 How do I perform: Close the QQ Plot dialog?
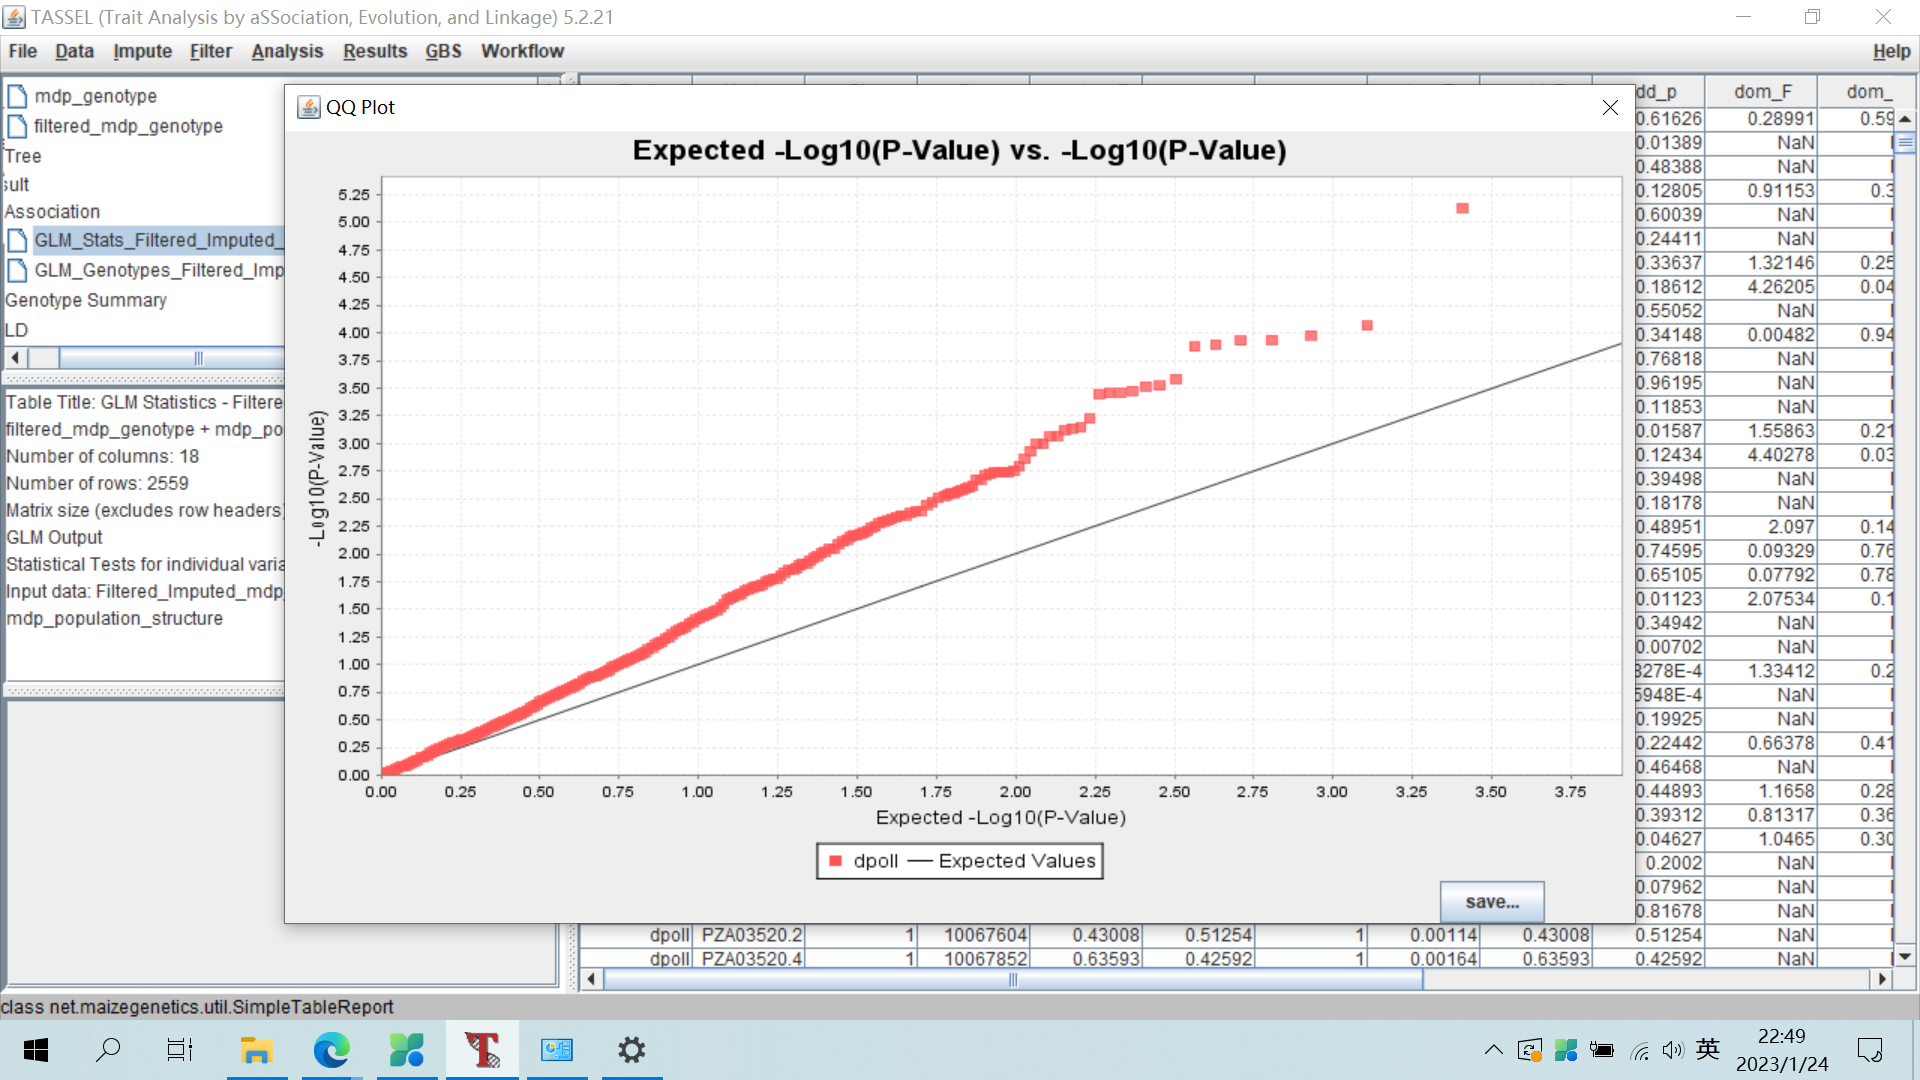click(x=1610, y=108)
